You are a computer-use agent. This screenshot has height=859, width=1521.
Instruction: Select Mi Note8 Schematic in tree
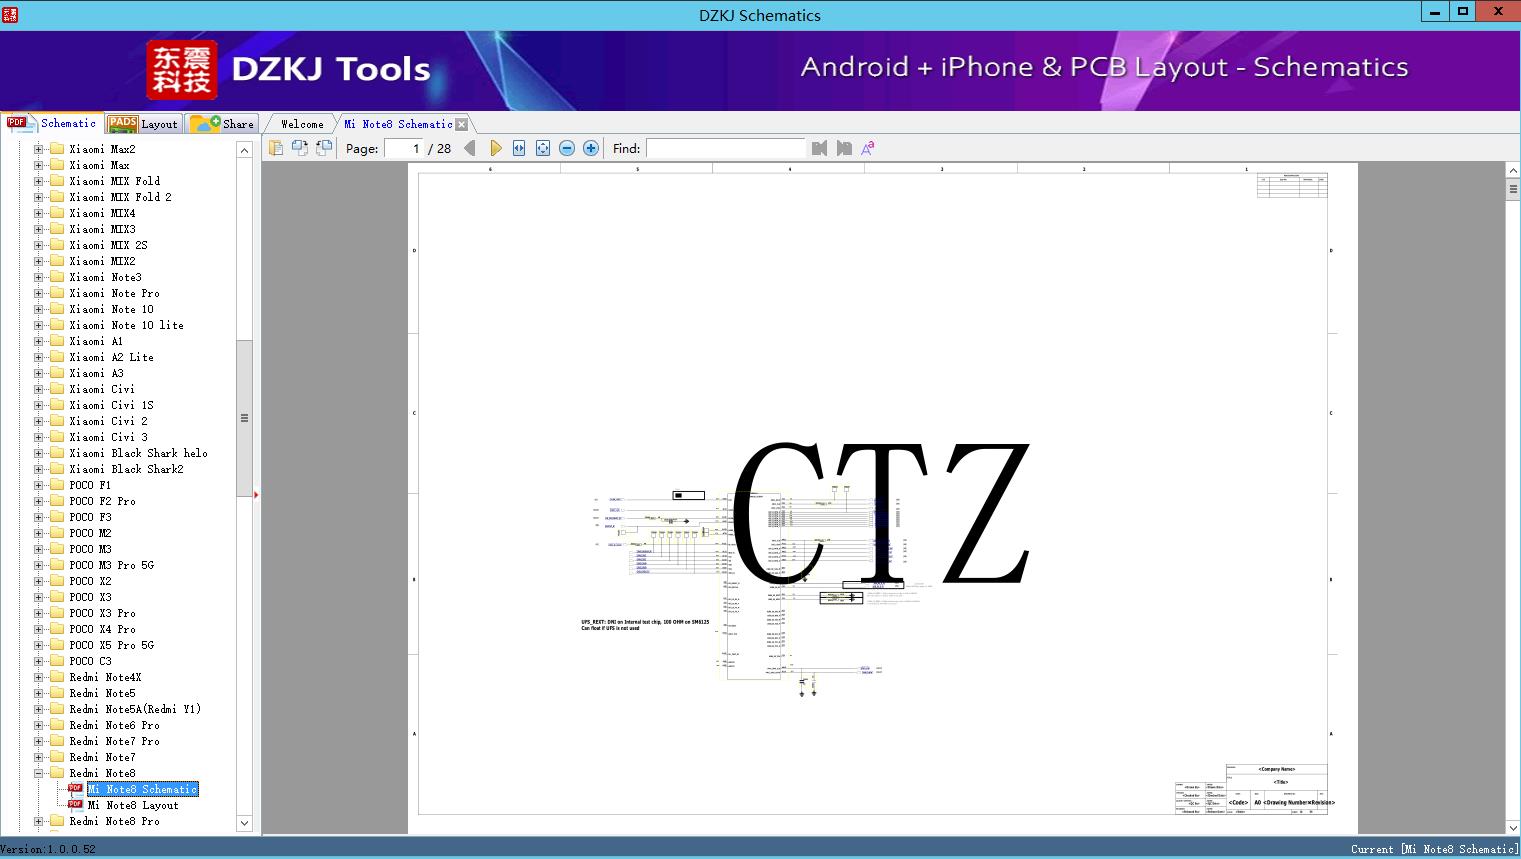point(142,789)
